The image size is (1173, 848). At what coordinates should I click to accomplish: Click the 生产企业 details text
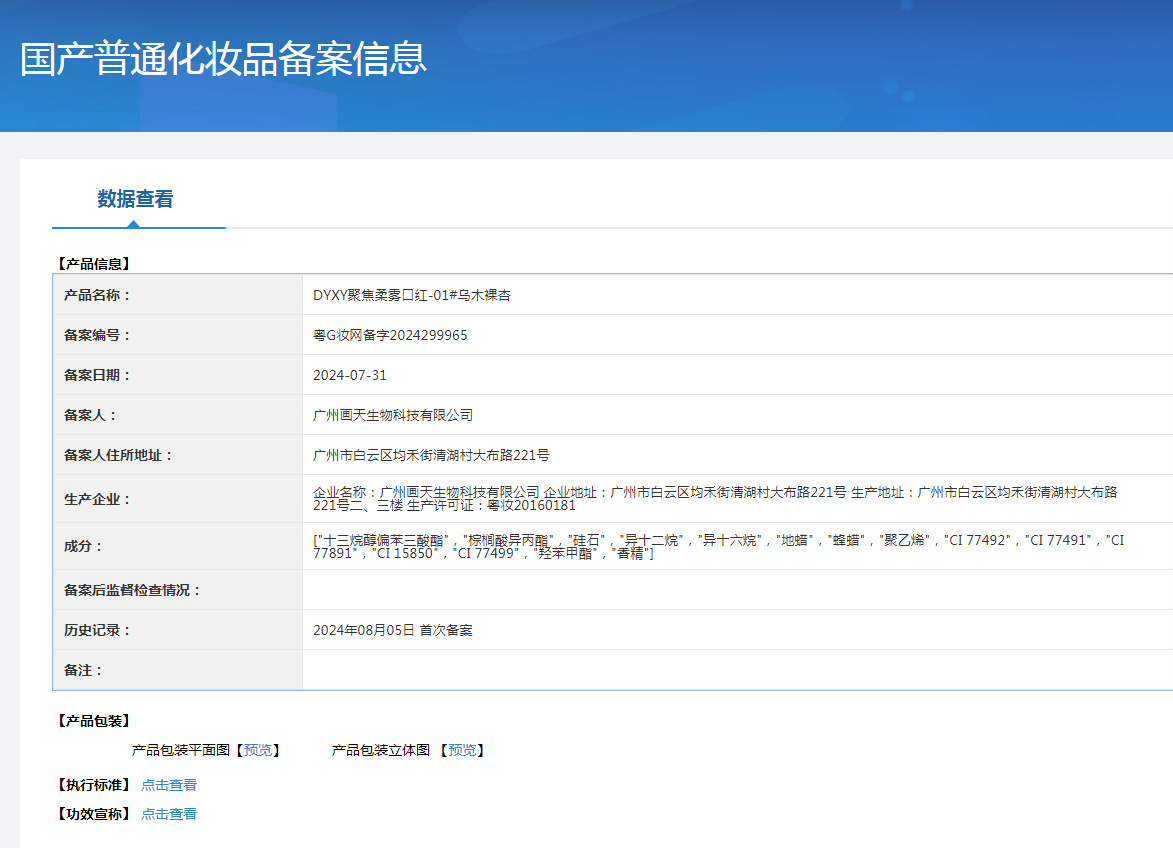(715, 499)
